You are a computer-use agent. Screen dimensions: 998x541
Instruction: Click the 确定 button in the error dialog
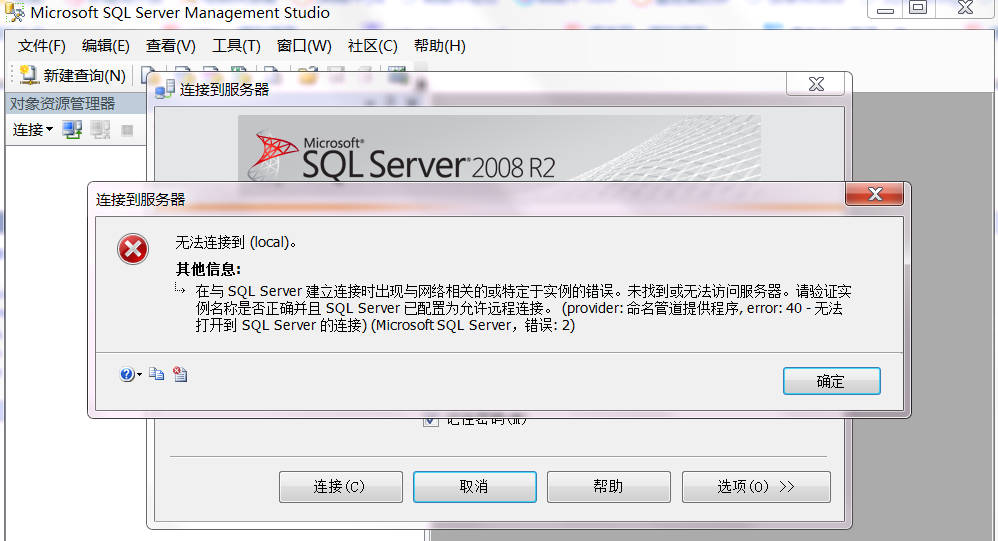831,381
